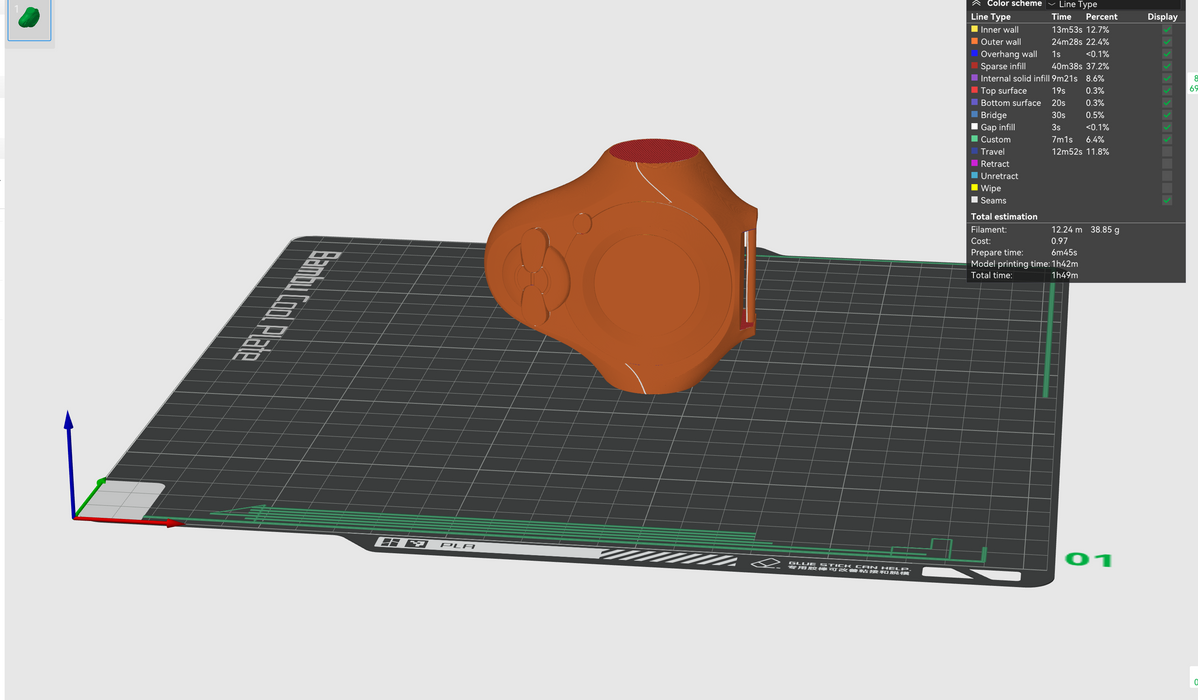Click the Internal solid infill label
The height and width of the screenshot is (700, 1198).
click(x=1015, y=78)
